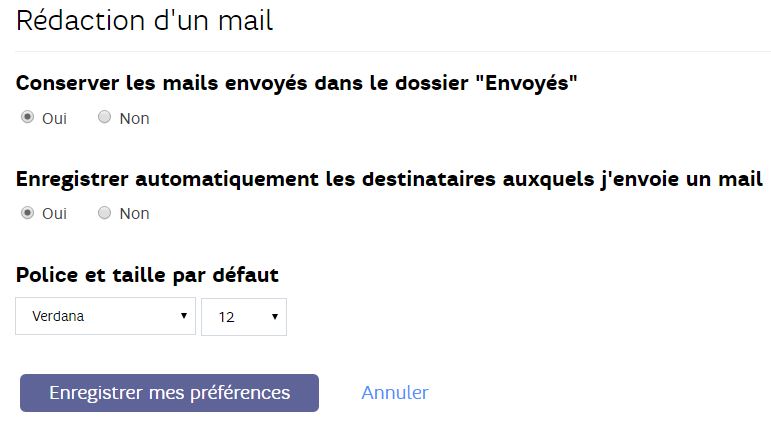Open the font size 12 dropdown
The height and width of the screenshot is (425, 771).
click(x=244, y=316)
